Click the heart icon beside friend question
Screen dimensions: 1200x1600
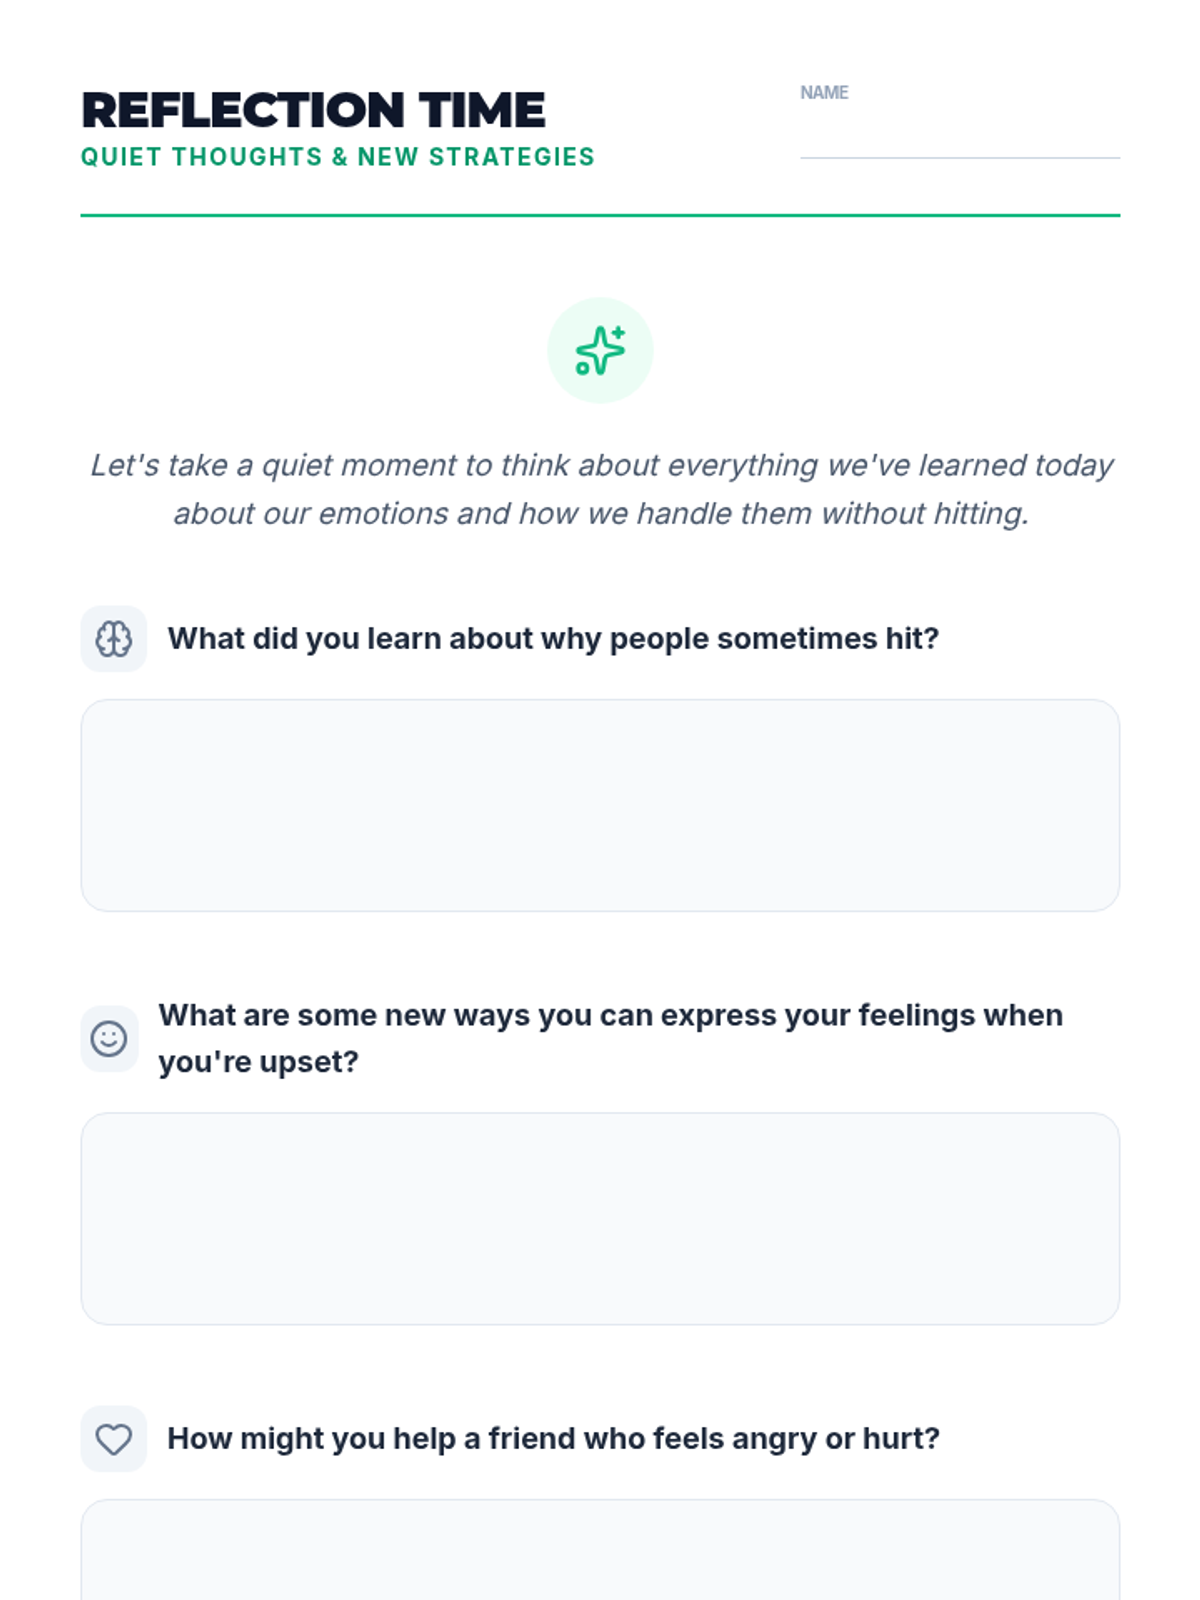pos(113,1439)
